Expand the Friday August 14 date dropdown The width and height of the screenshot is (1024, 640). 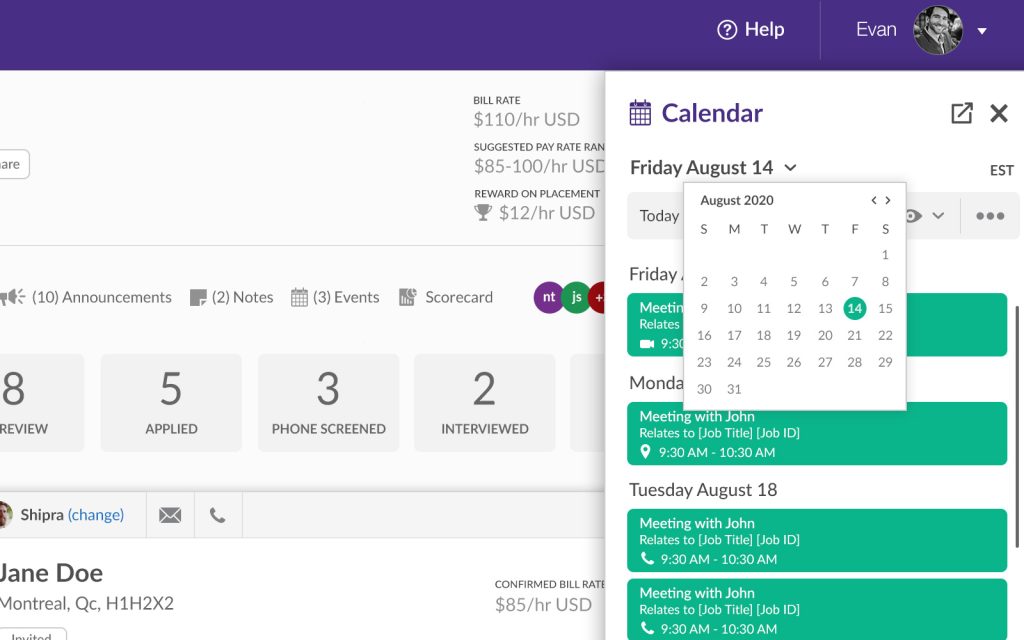click(x=790, y=168)
